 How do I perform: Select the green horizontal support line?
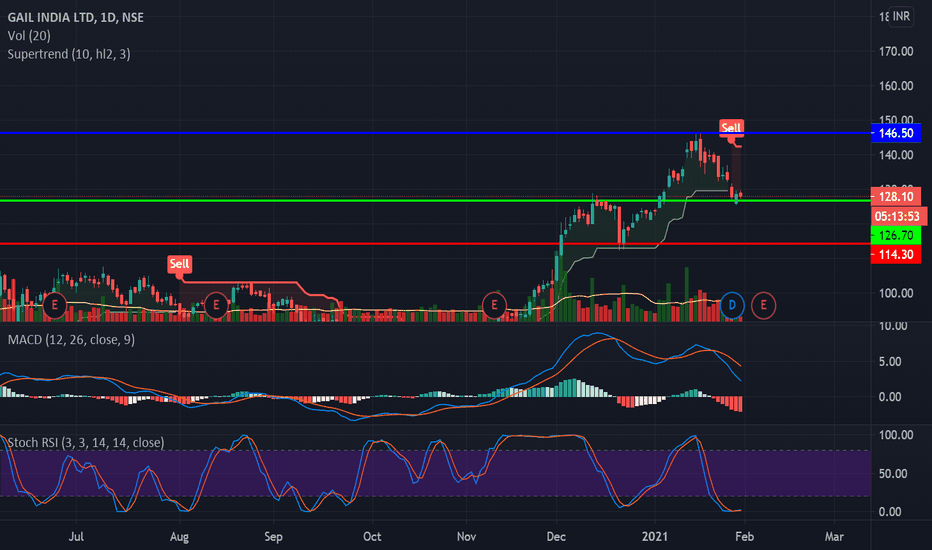435,200
